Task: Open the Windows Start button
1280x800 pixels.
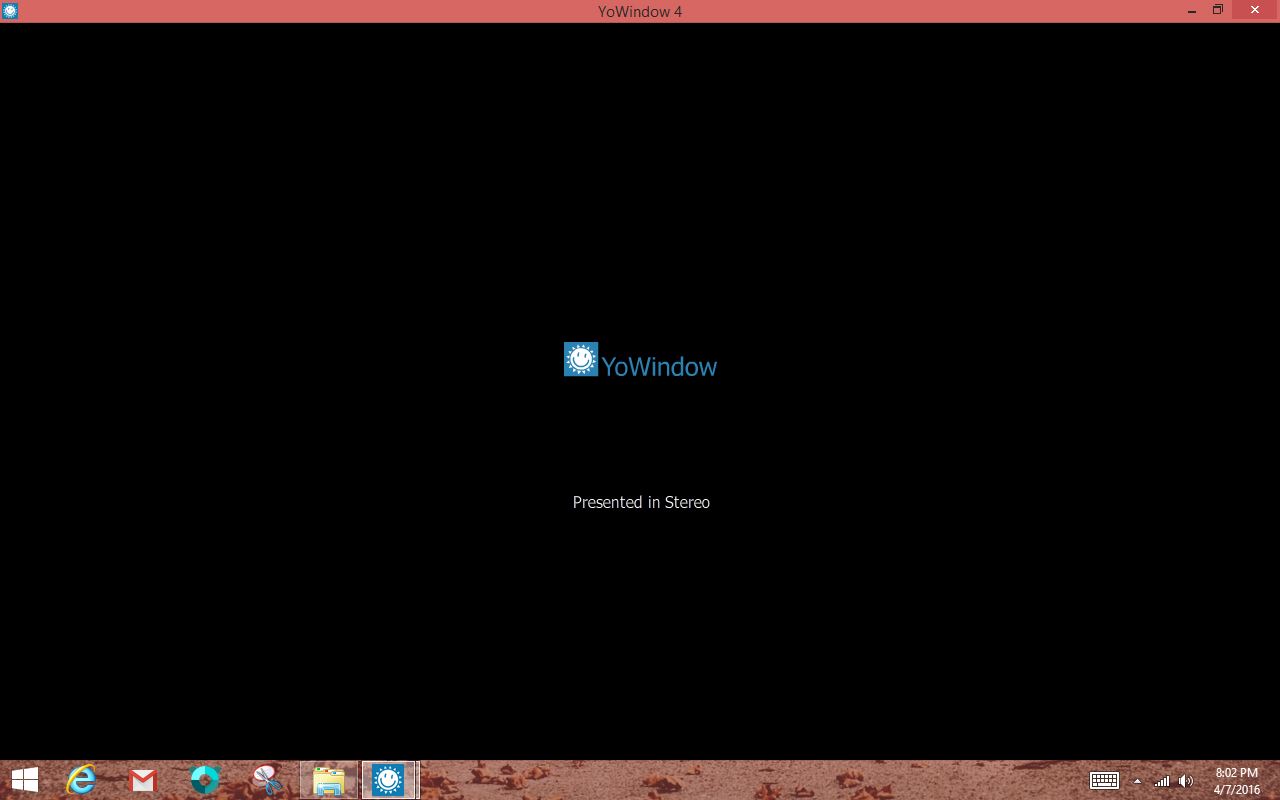Action: coord(25,780)
